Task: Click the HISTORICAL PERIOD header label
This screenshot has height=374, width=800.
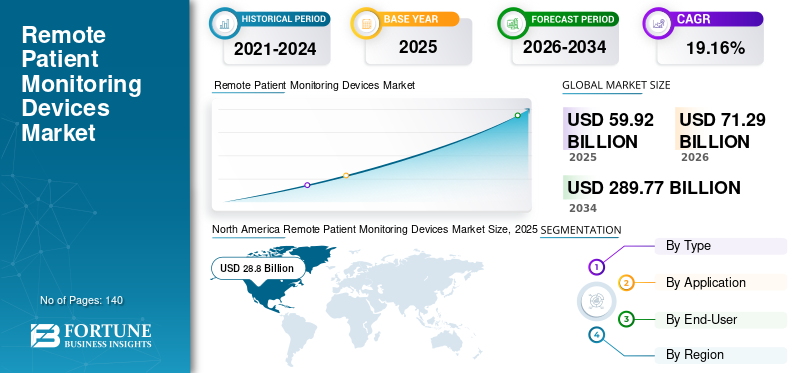Action: click(284, 19)
